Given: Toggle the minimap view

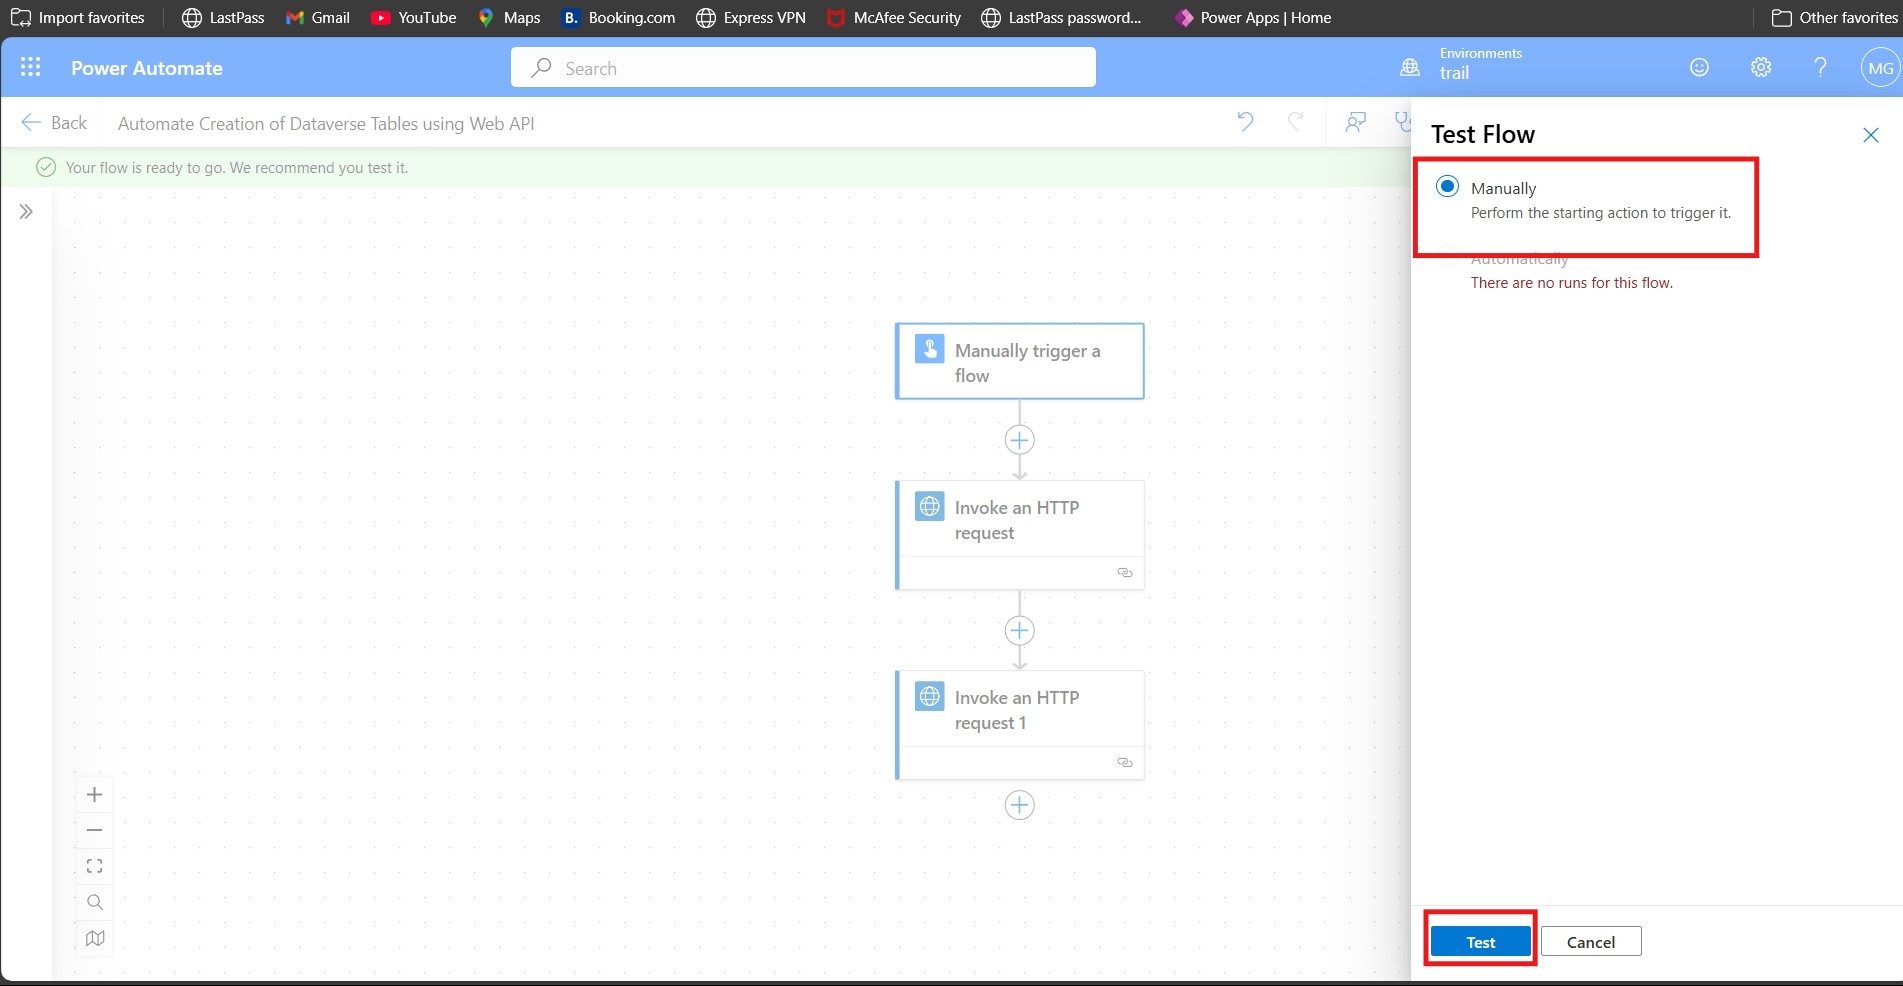Looking at the screenshot, I should coord(94,938).
